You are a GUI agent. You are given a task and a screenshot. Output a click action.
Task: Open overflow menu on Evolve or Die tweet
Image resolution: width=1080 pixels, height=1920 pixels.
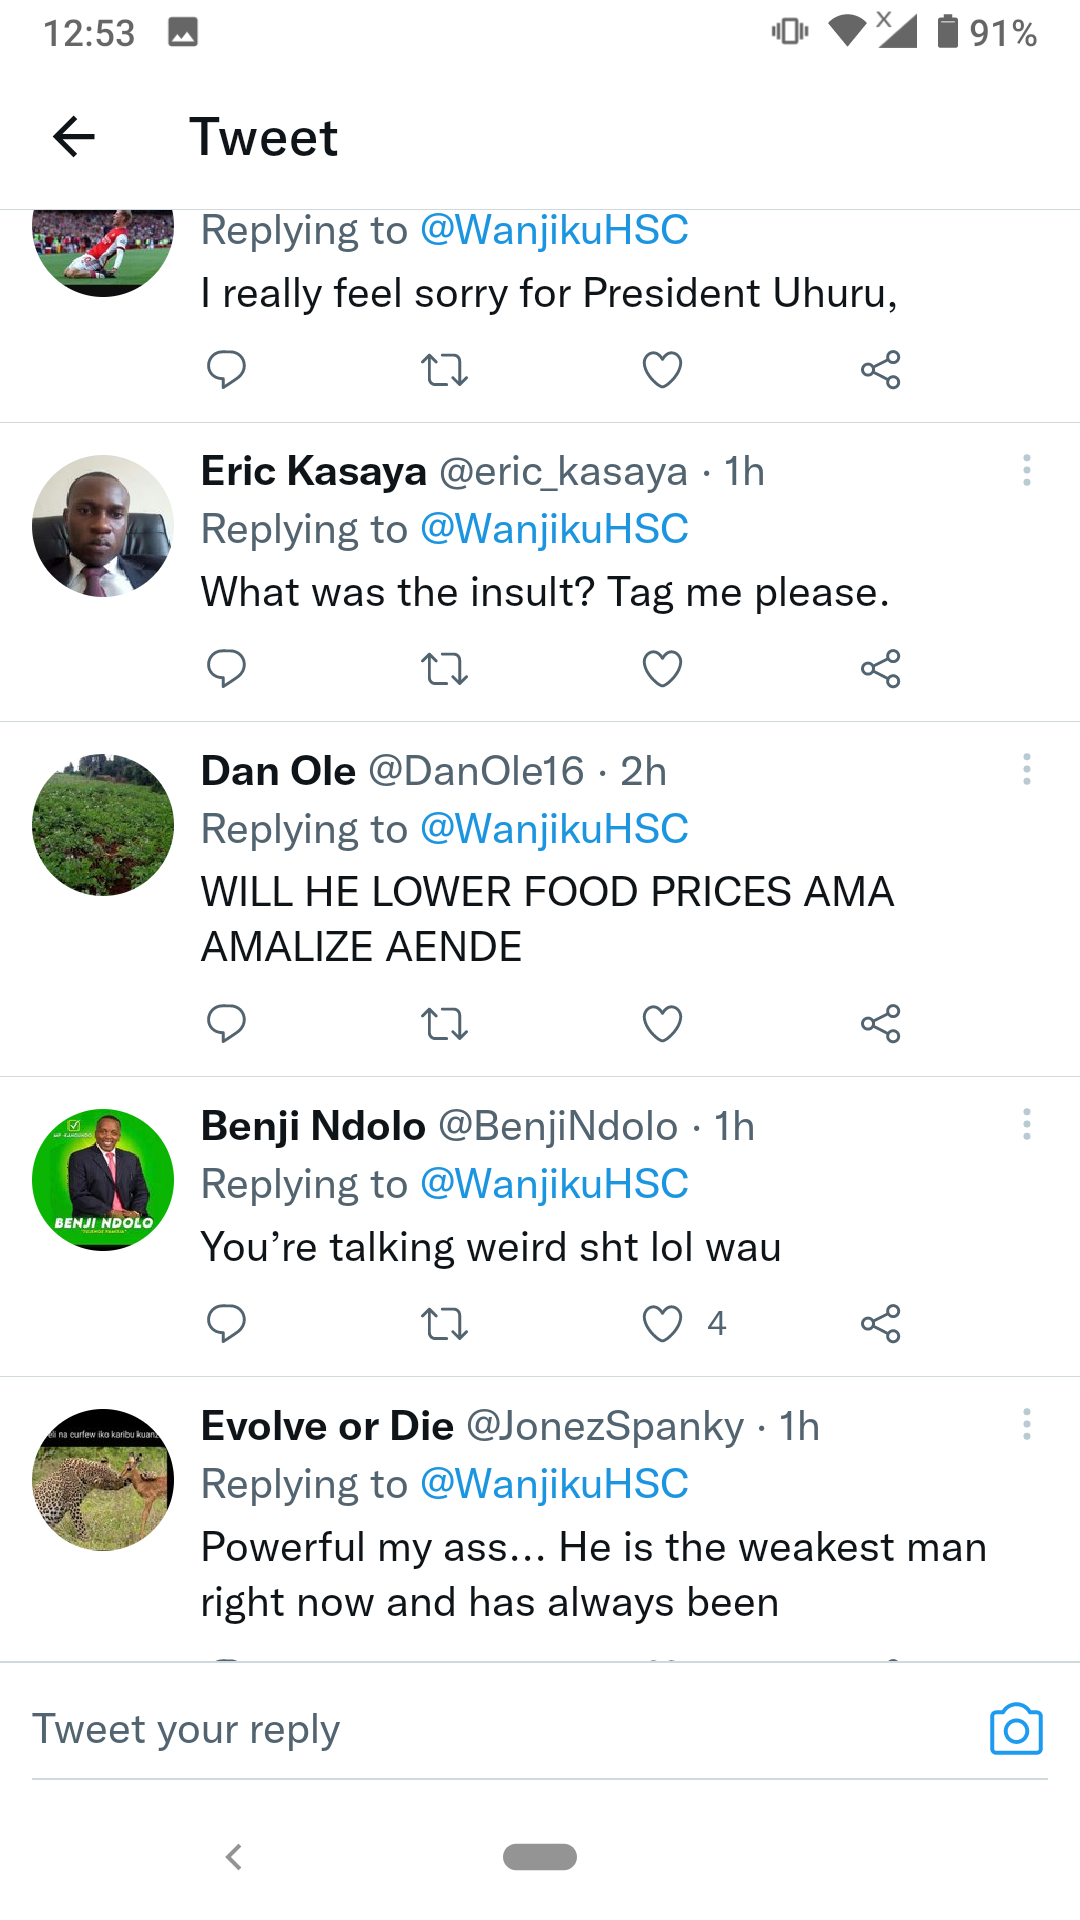coord(1026,1424)
